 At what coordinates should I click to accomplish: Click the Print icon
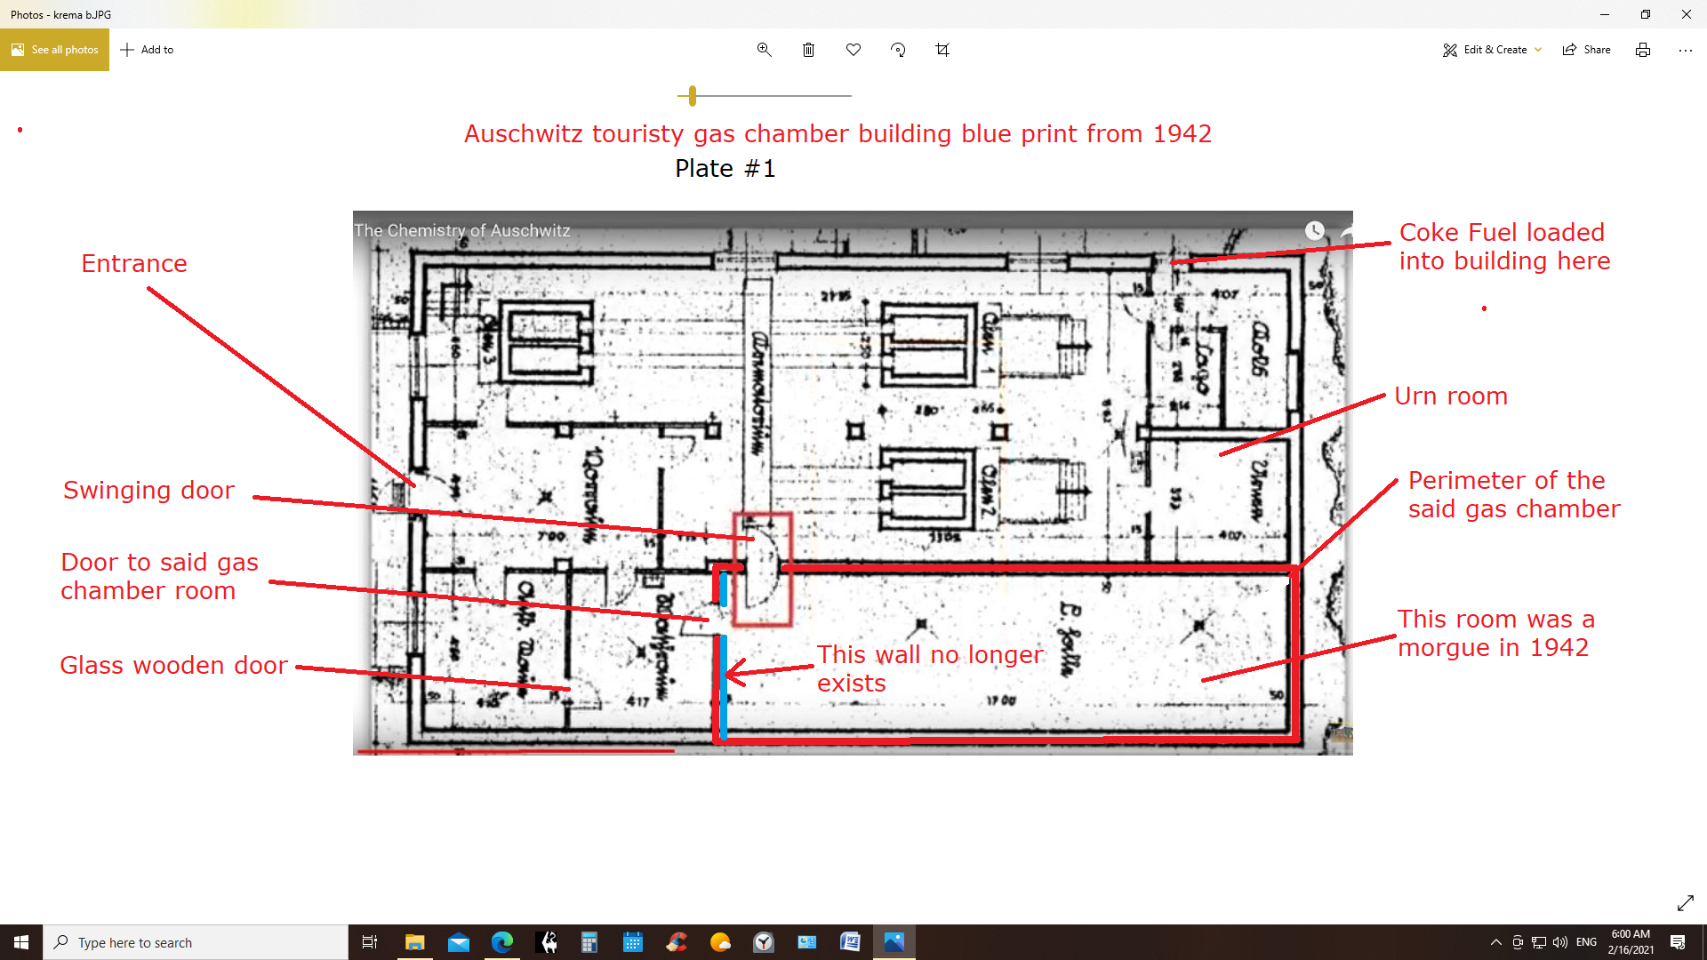[x=1642, y=50]
